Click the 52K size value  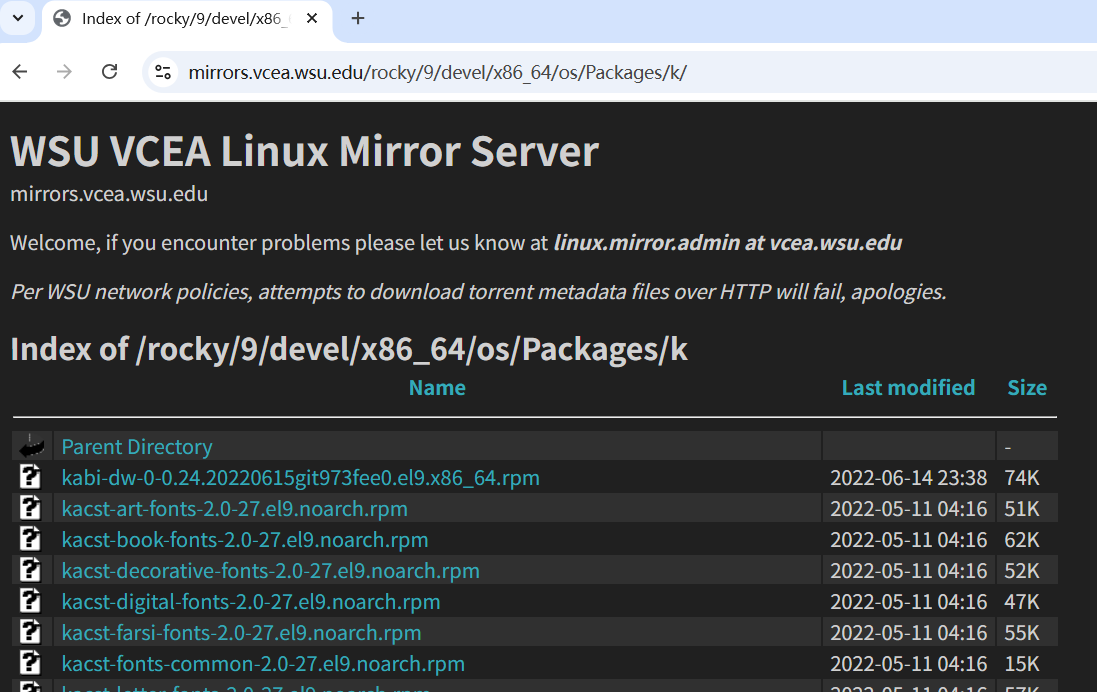(x=1022, y=570)
